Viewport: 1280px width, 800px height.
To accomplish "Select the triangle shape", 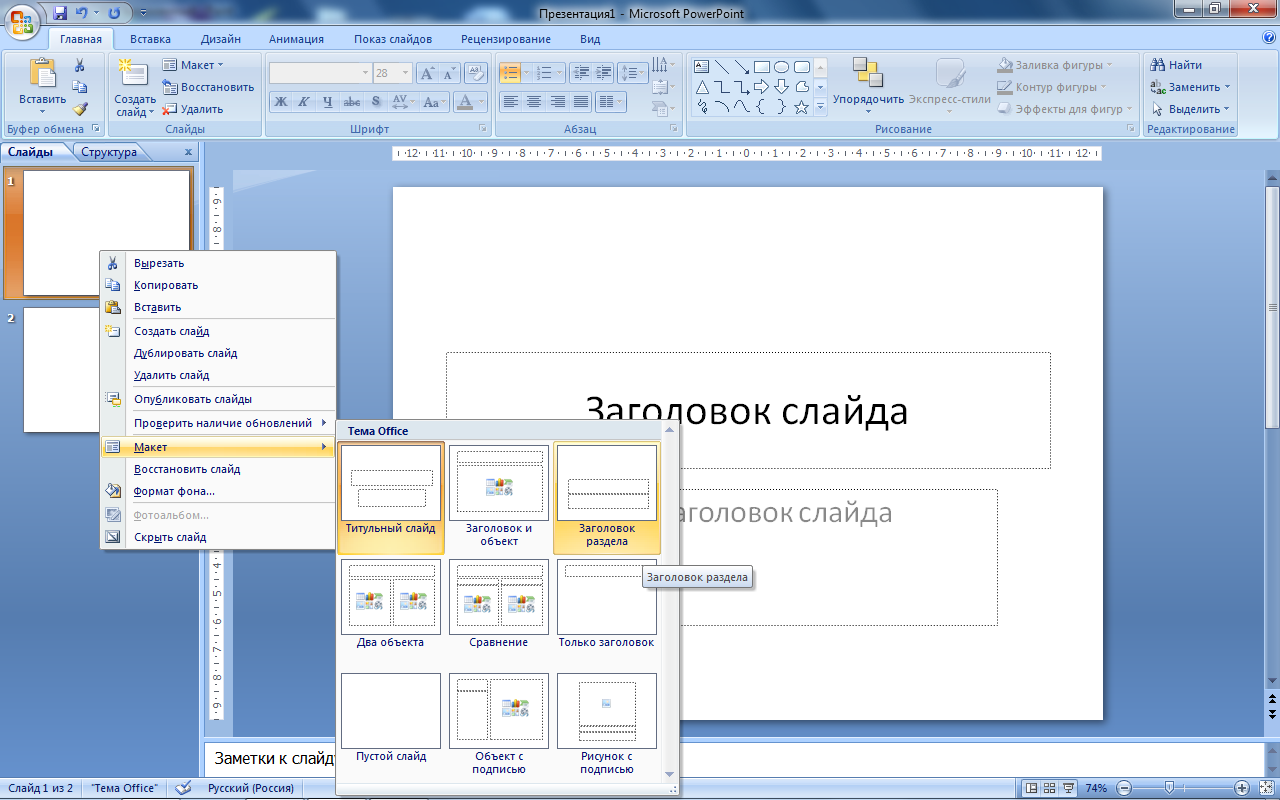I will pyautogui.click(x=701, y=86).
